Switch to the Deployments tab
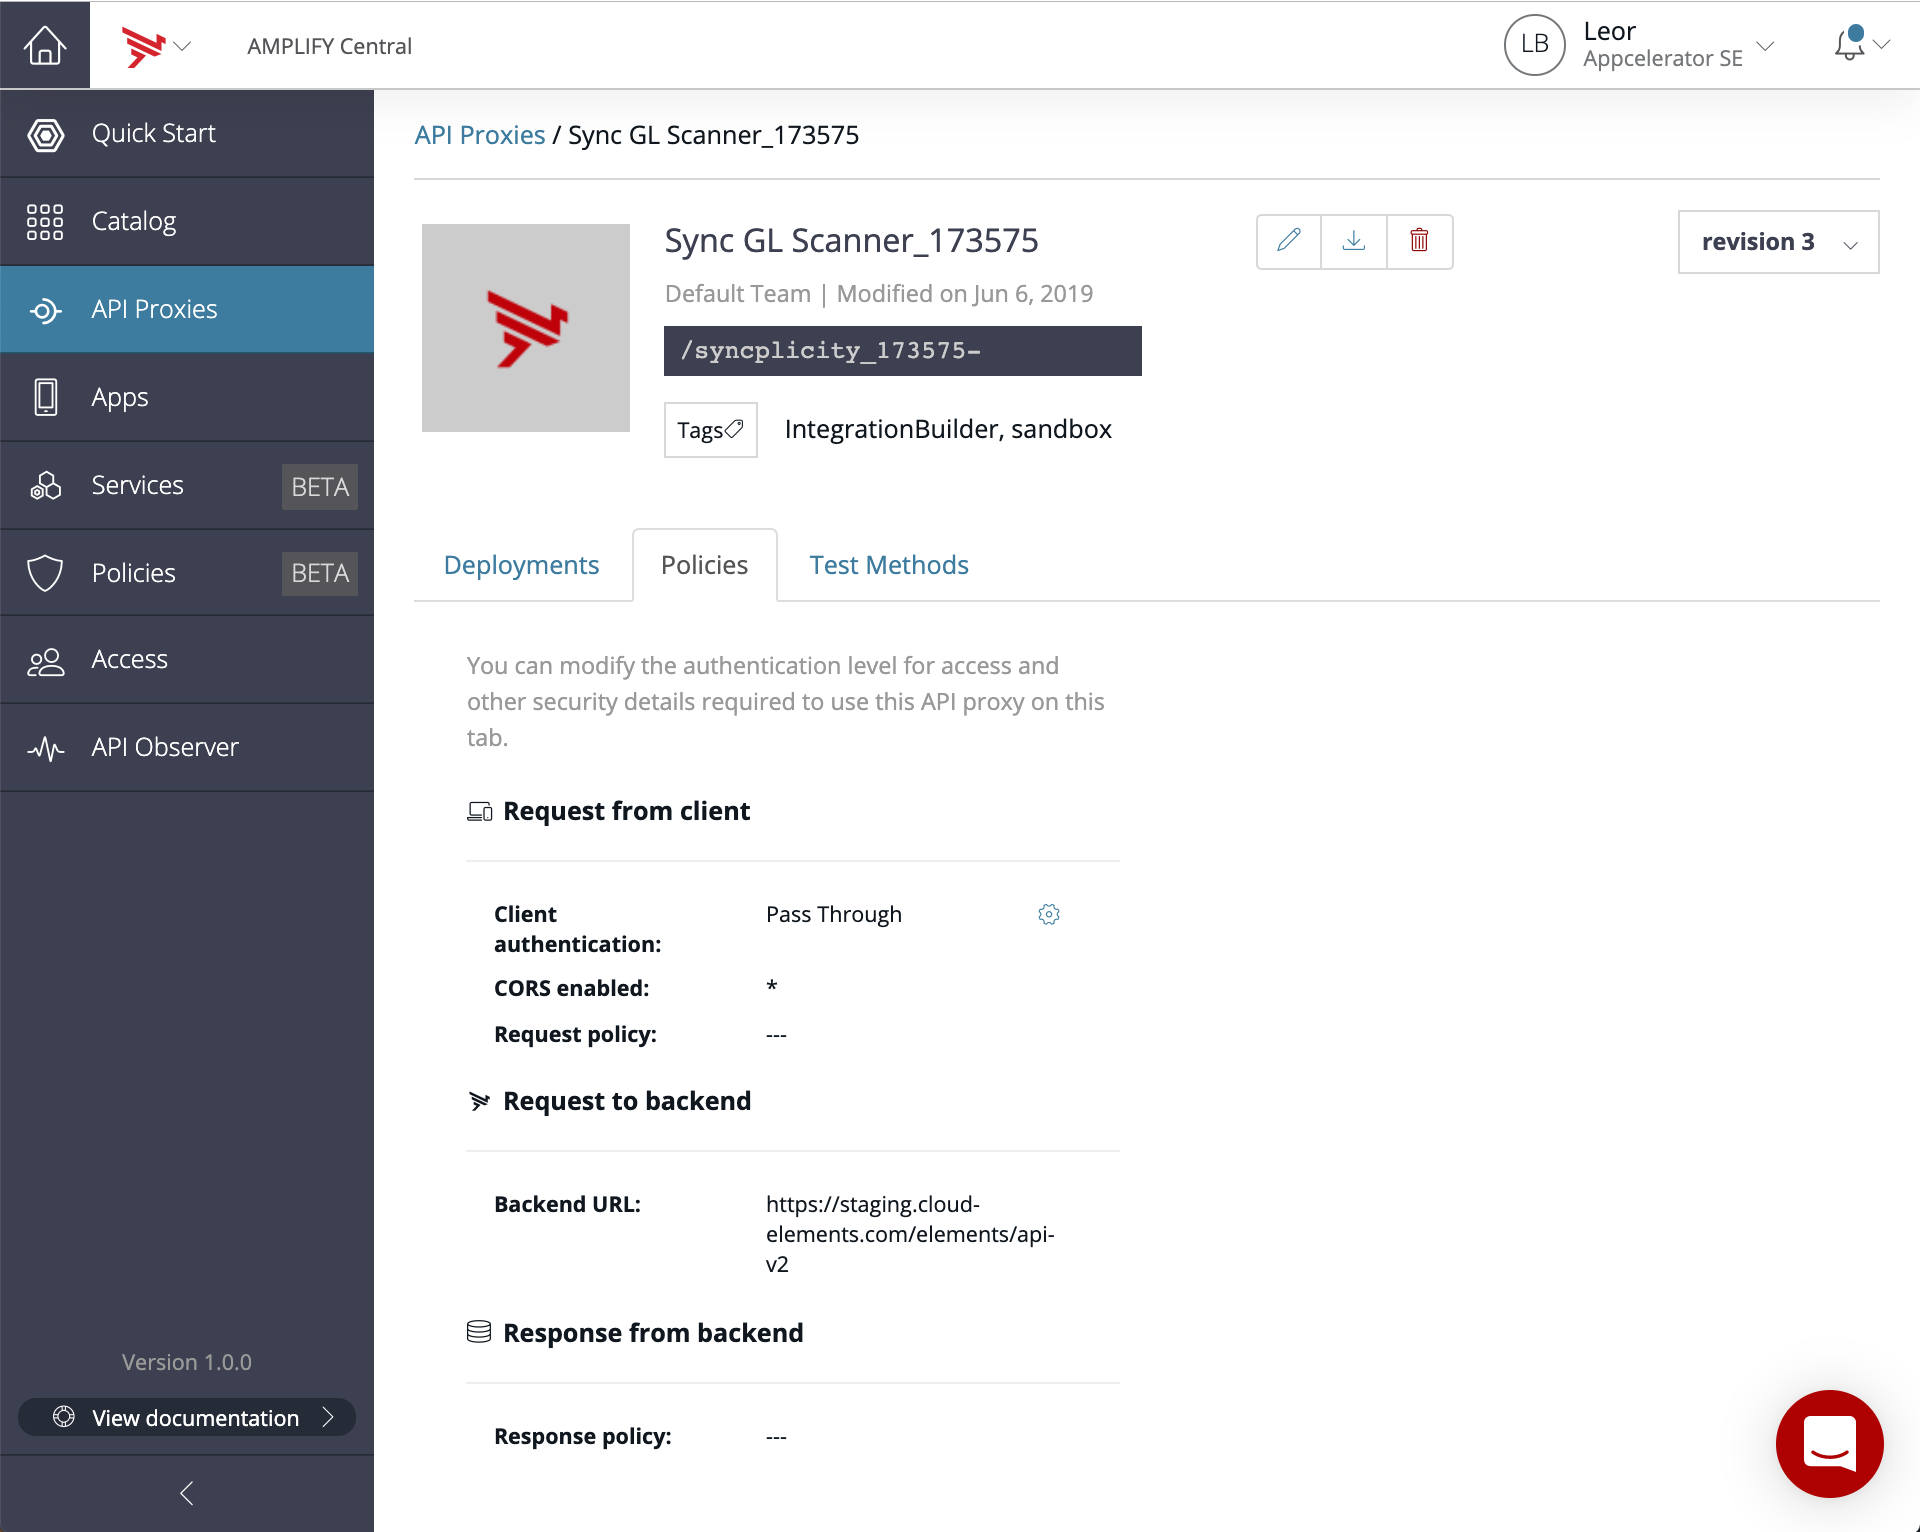Image resolution: width=1920 pixels, height=1532 pixels. click(x=521, y=565)
